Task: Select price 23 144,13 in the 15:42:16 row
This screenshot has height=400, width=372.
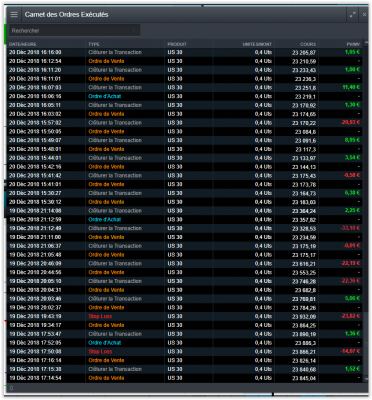Action: click(x=304, y=167)
